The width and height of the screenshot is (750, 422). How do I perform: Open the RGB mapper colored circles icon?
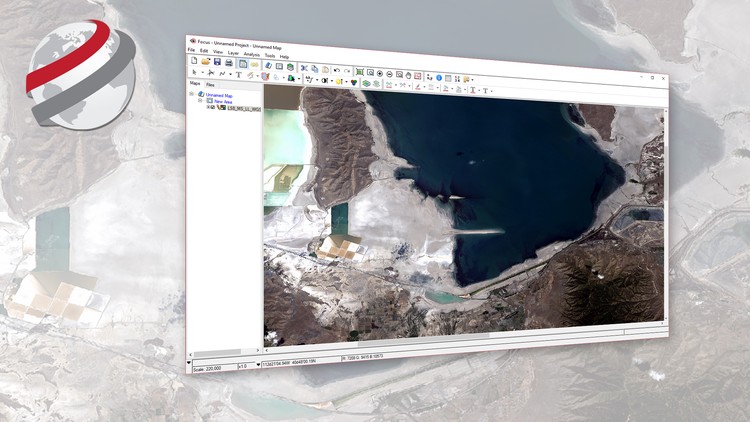pos(353,82)
